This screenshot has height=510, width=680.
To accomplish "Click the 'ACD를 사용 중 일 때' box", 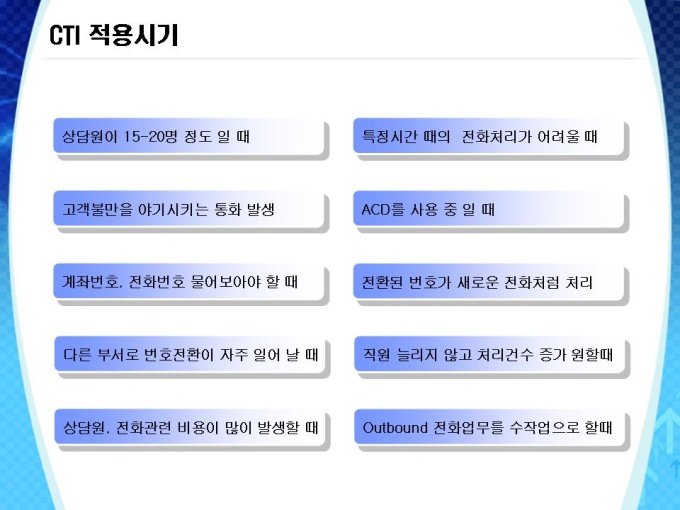I will (489, 209).
